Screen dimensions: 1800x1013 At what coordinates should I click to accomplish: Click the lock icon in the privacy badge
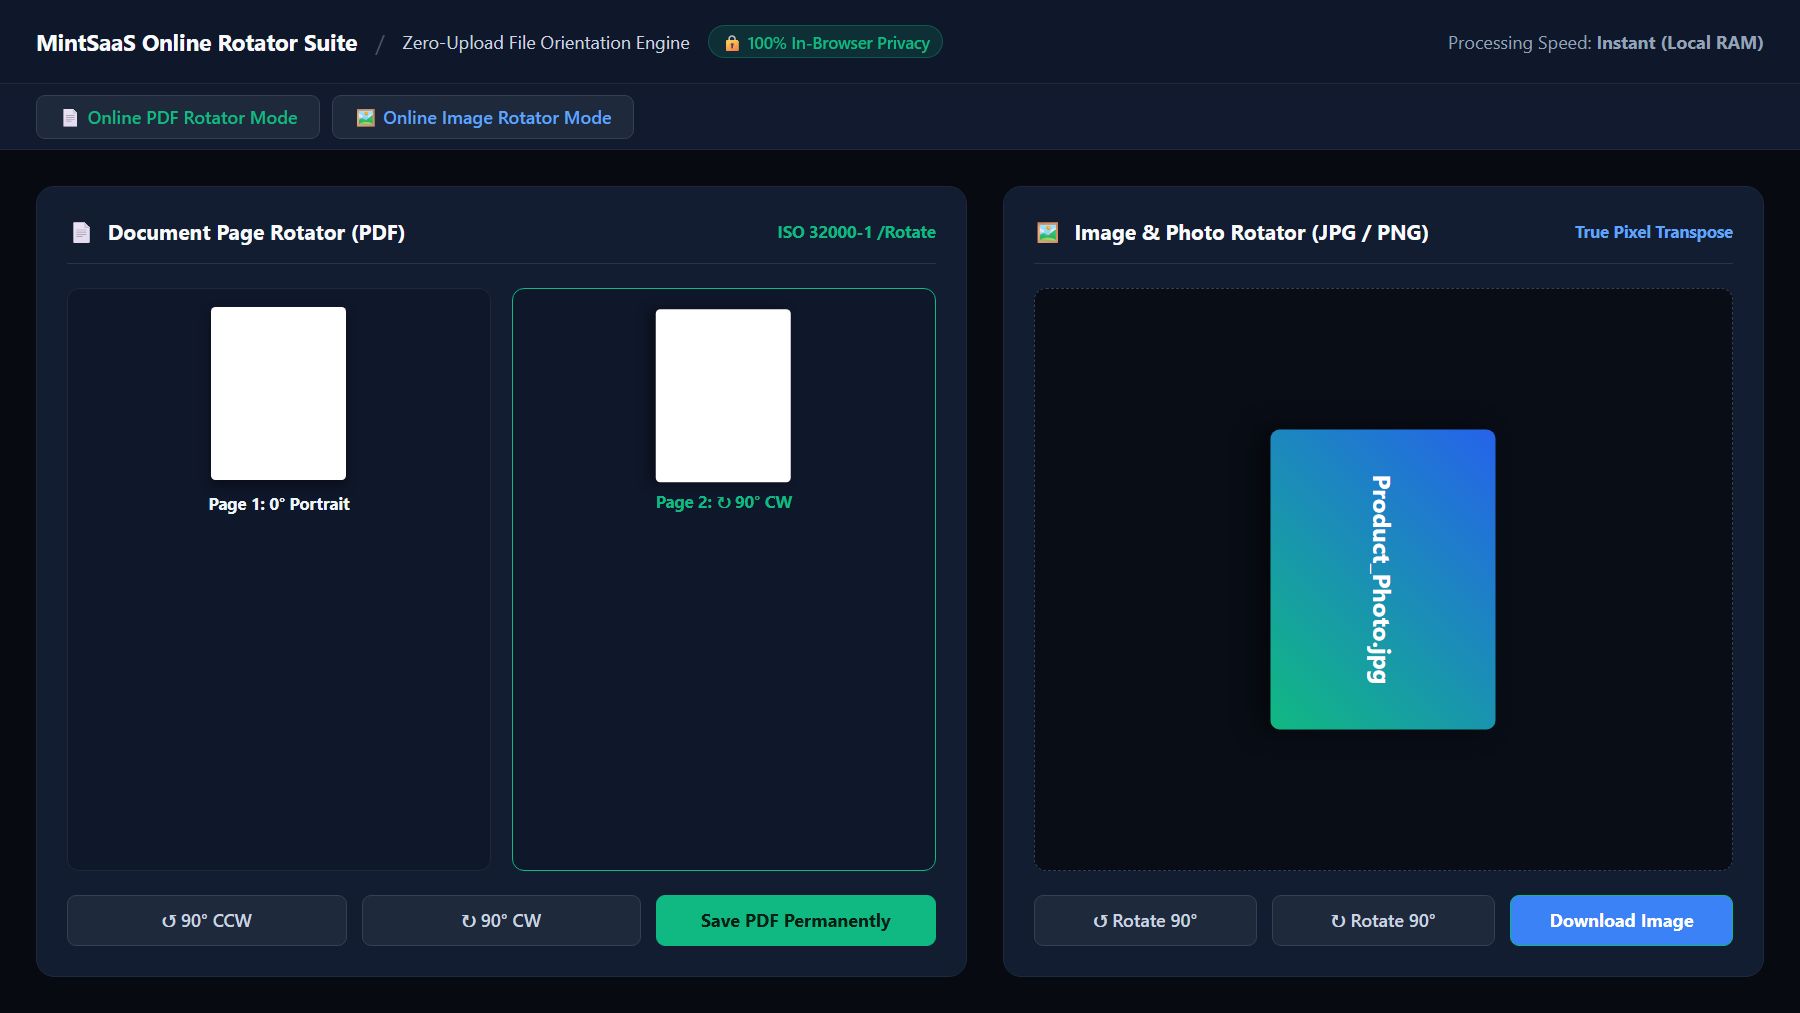click(732, 43)
